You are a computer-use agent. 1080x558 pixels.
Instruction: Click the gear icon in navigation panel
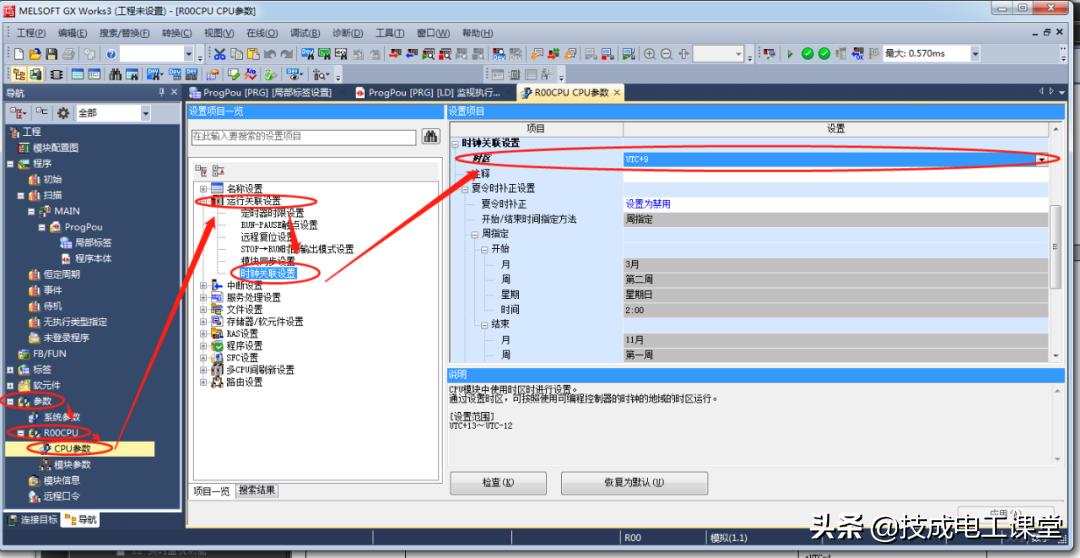(x=63, y=113)
